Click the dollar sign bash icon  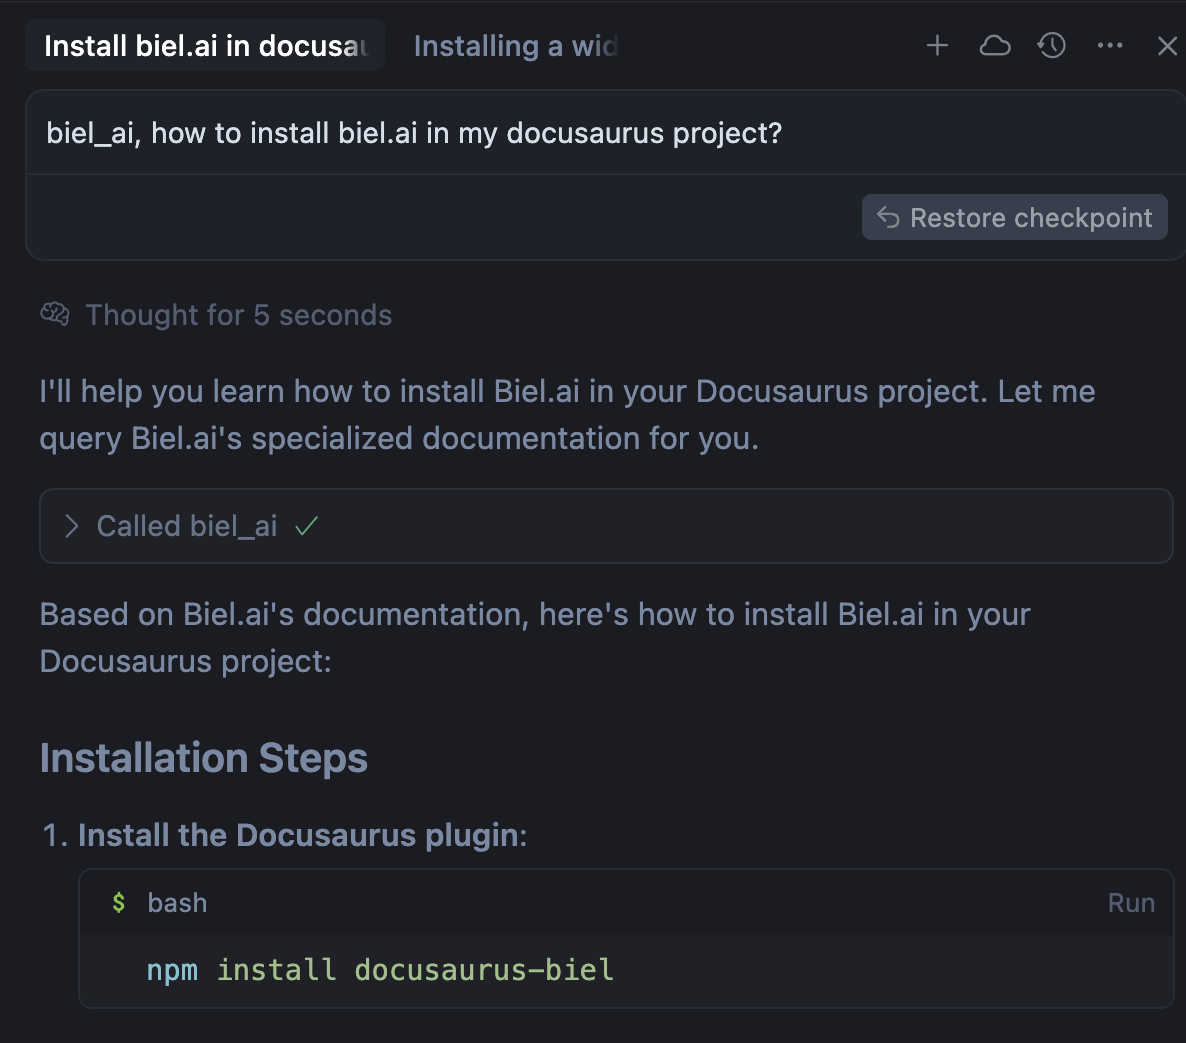click(x=118, y=902)
